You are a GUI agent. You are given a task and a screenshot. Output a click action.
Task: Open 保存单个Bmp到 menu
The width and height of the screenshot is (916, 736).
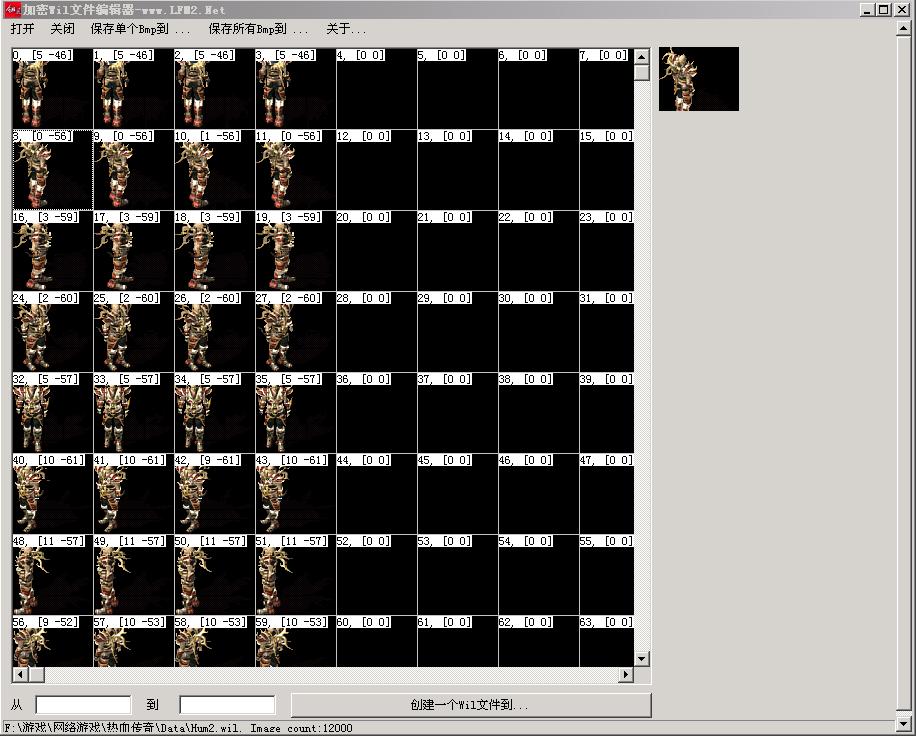coord(140,29)
